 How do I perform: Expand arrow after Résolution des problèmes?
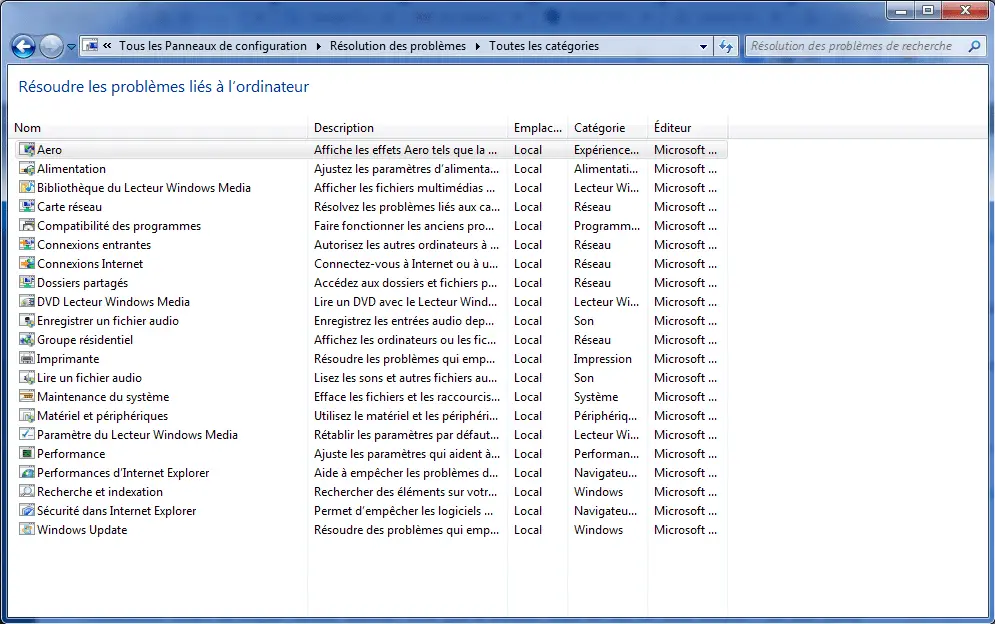point(477,46)
